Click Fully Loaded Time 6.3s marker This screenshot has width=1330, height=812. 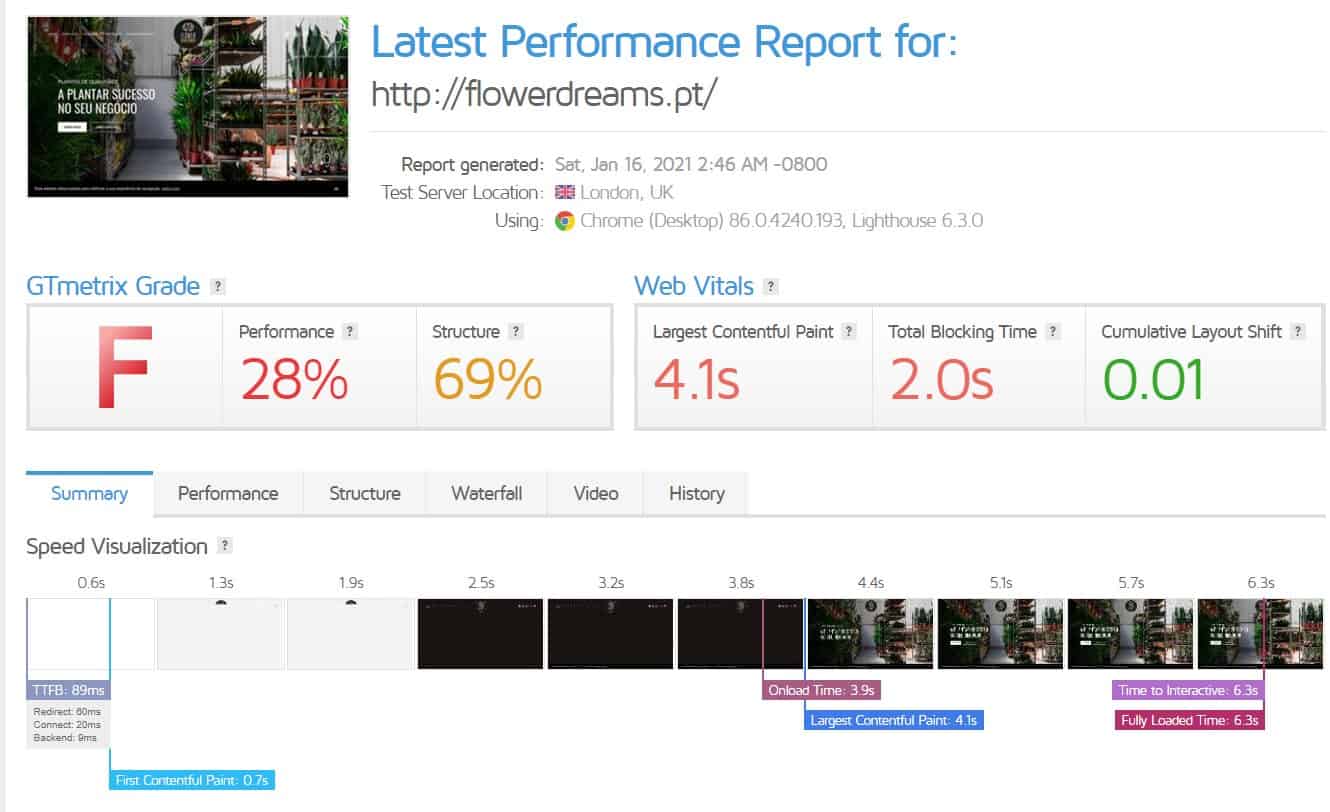[1190, 720]
